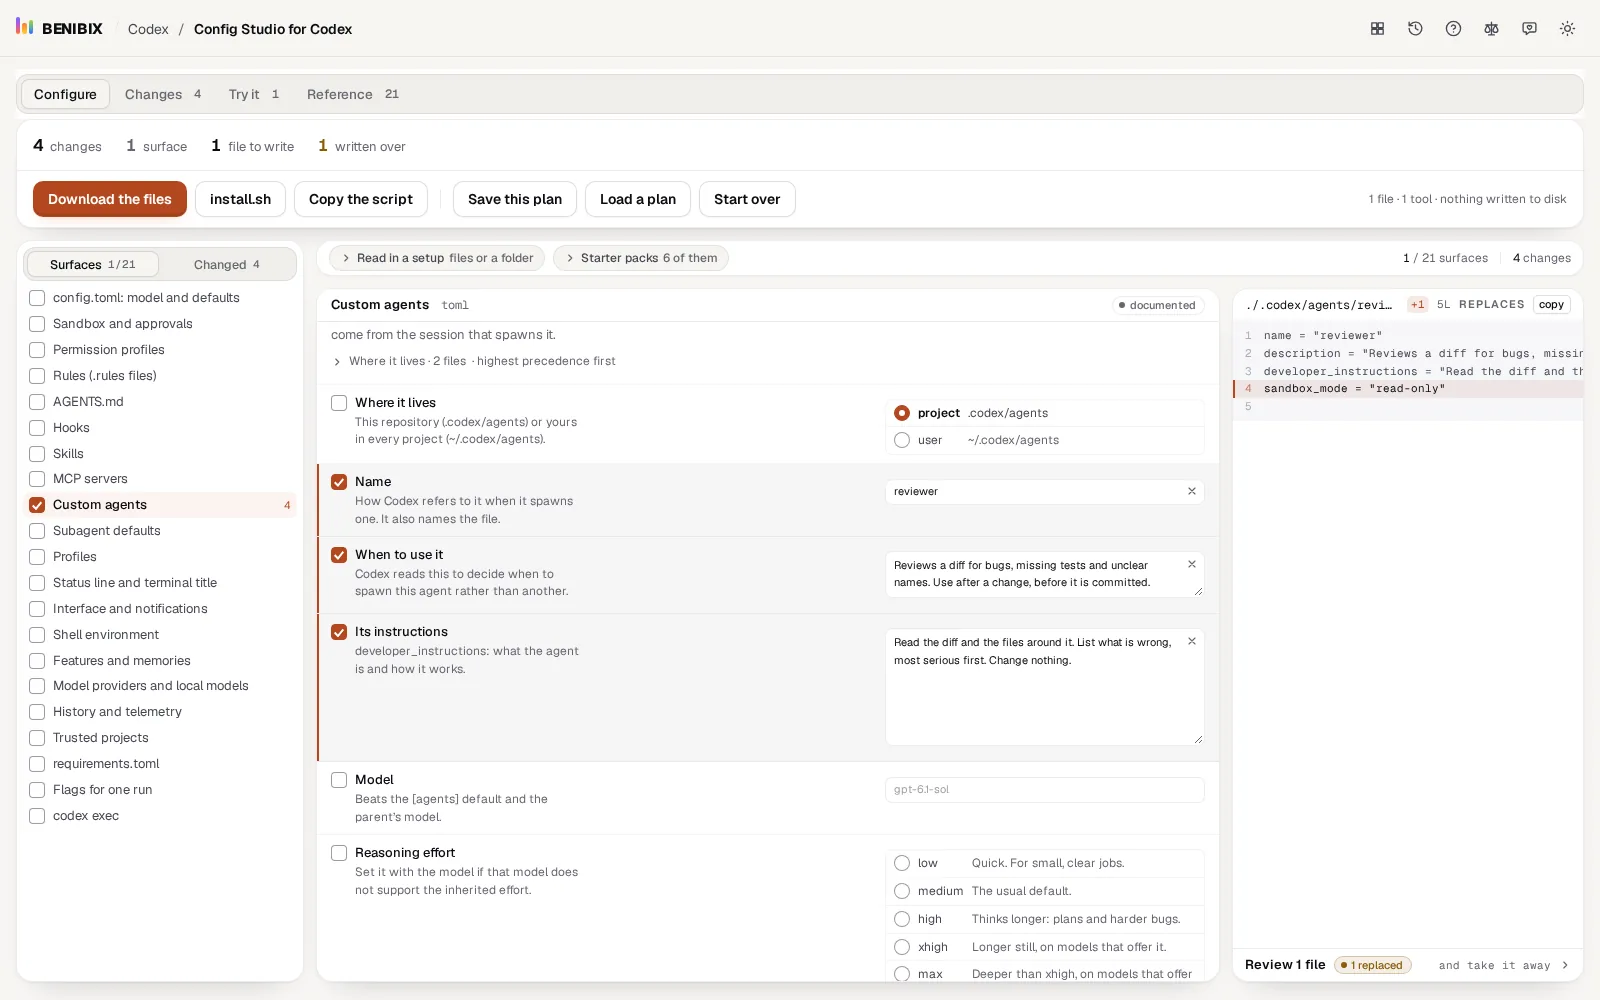
Task: Open the history clock icon
Action: coord(1415,29)
